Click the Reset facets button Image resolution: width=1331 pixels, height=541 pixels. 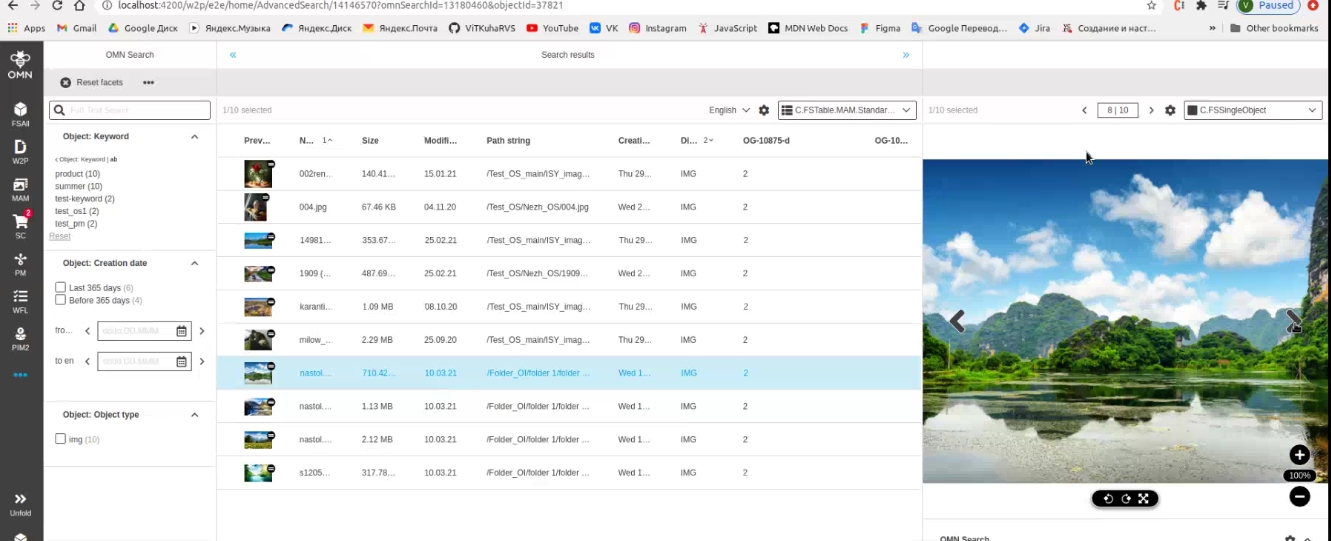click(92, 83)
